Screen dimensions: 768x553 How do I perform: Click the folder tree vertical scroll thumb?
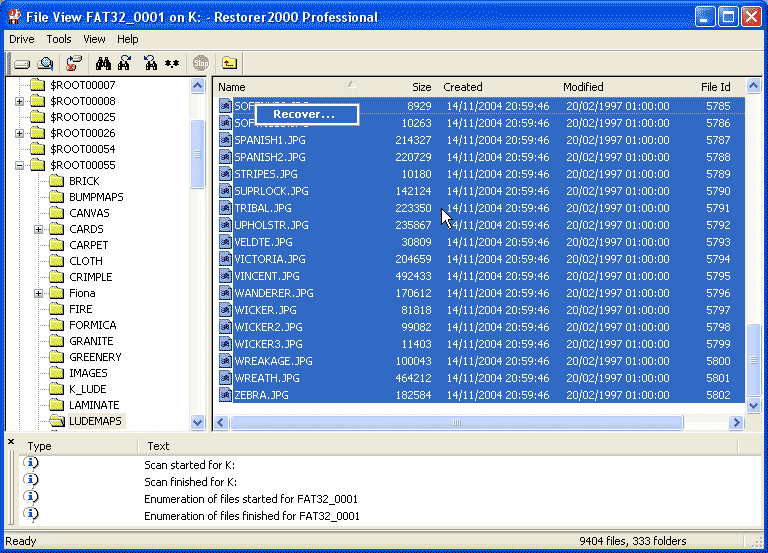click(x=197, y=154)
